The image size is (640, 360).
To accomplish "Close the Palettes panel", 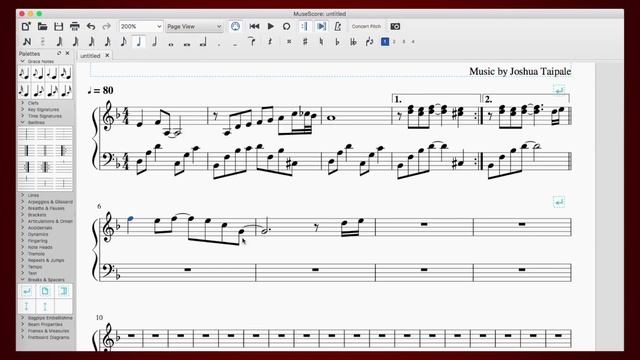I will coord(67,53).
